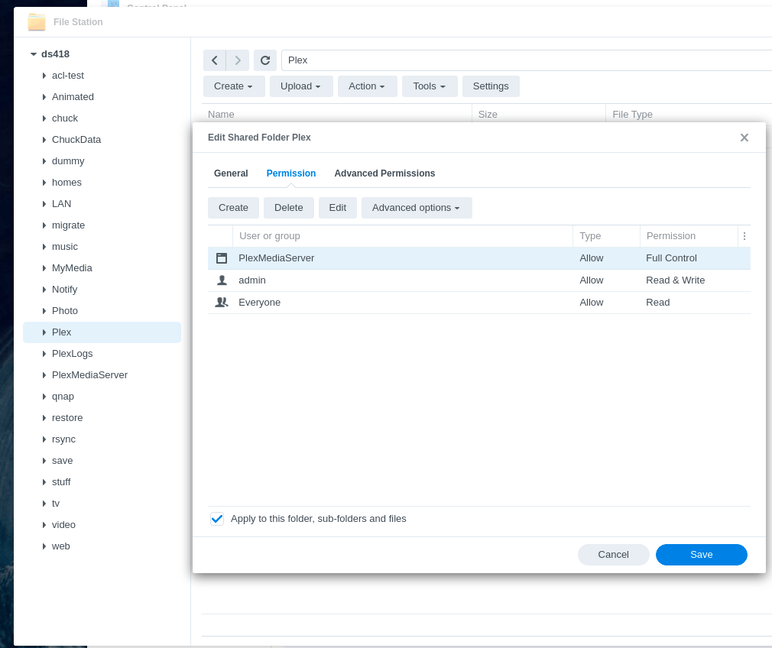
Task: Click the Name column header
Action: [337, 114]
